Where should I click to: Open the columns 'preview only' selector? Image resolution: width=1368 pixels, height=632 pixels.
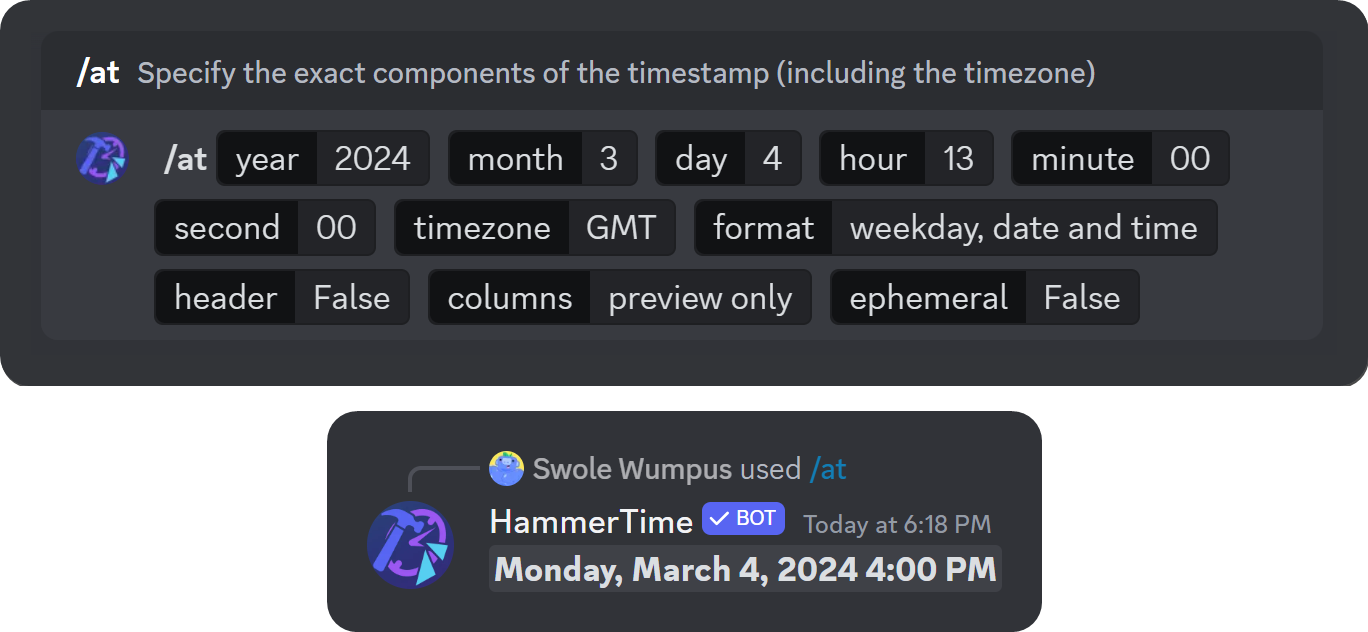click(619, 297)
